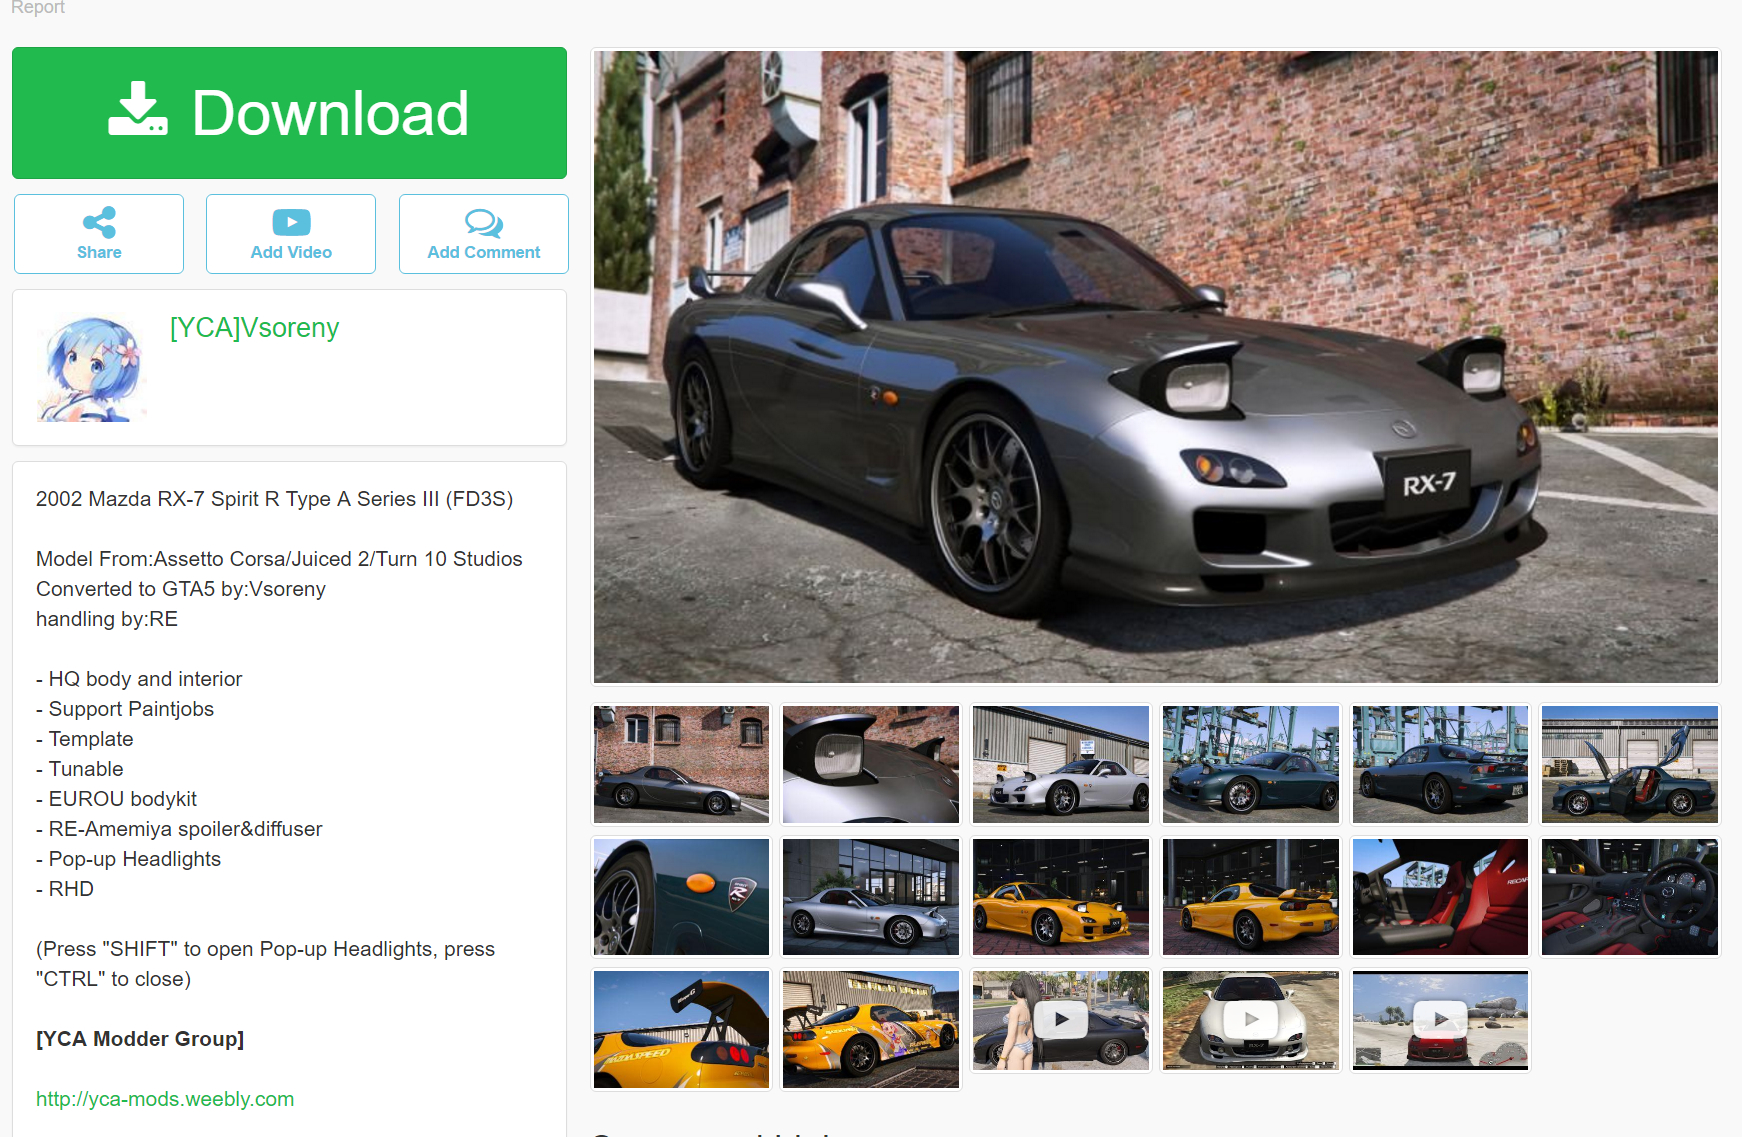Open the main grey RX-7 preview image

click(x=1156, y=367)
